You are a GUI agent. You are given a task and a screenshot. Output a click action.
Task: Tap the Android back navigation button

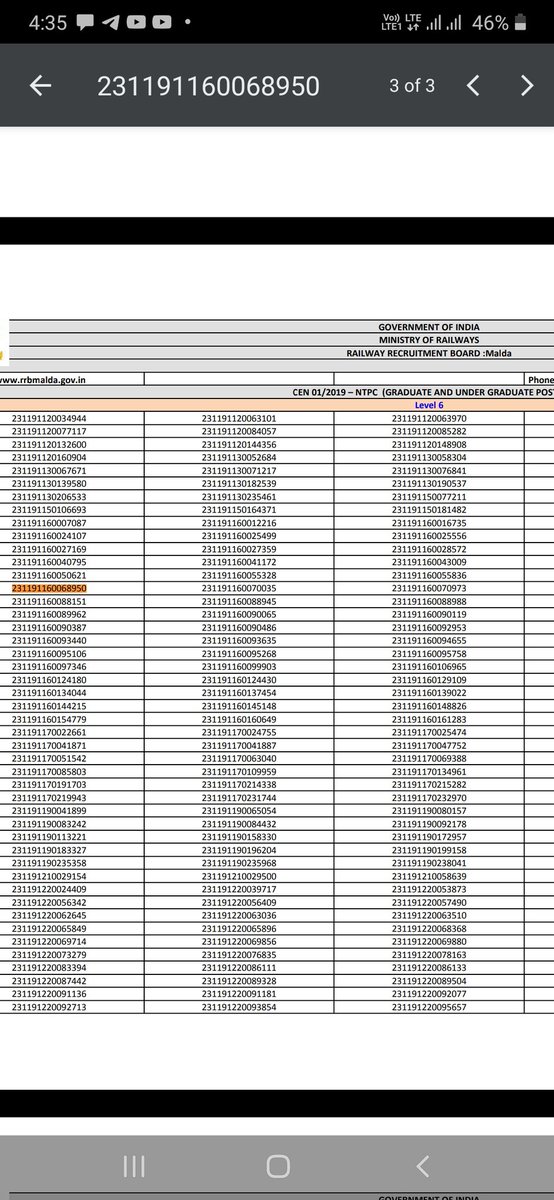click(422, 1166)
